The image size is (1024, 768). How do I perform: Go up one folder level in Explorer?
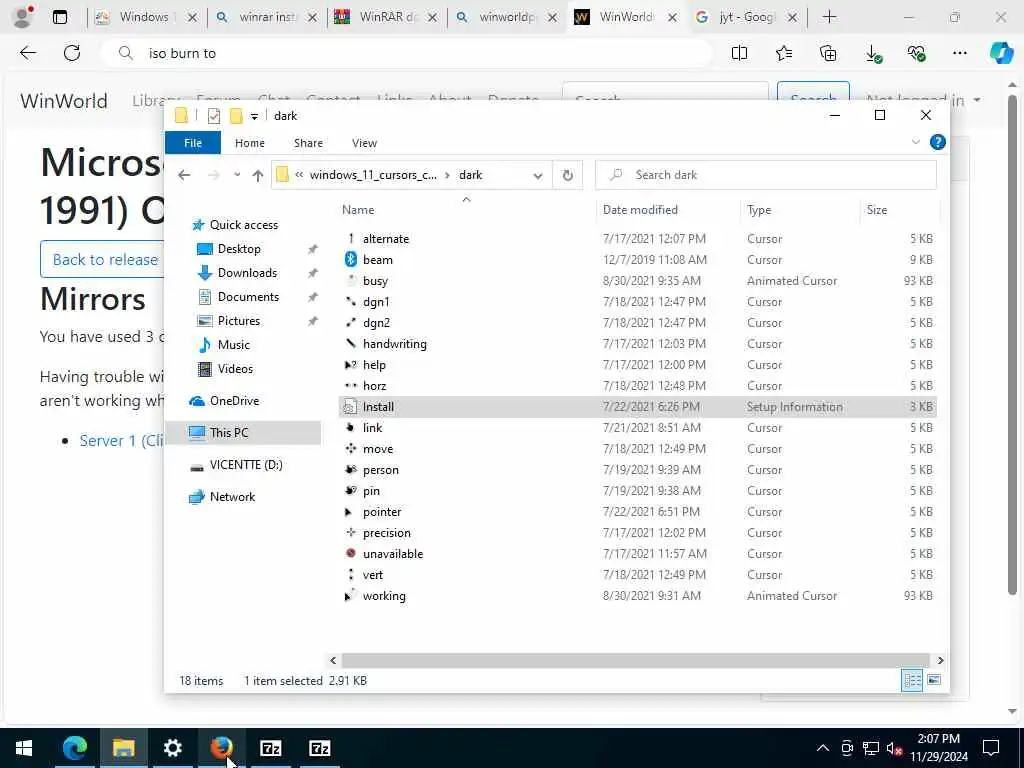coord(257,175)
